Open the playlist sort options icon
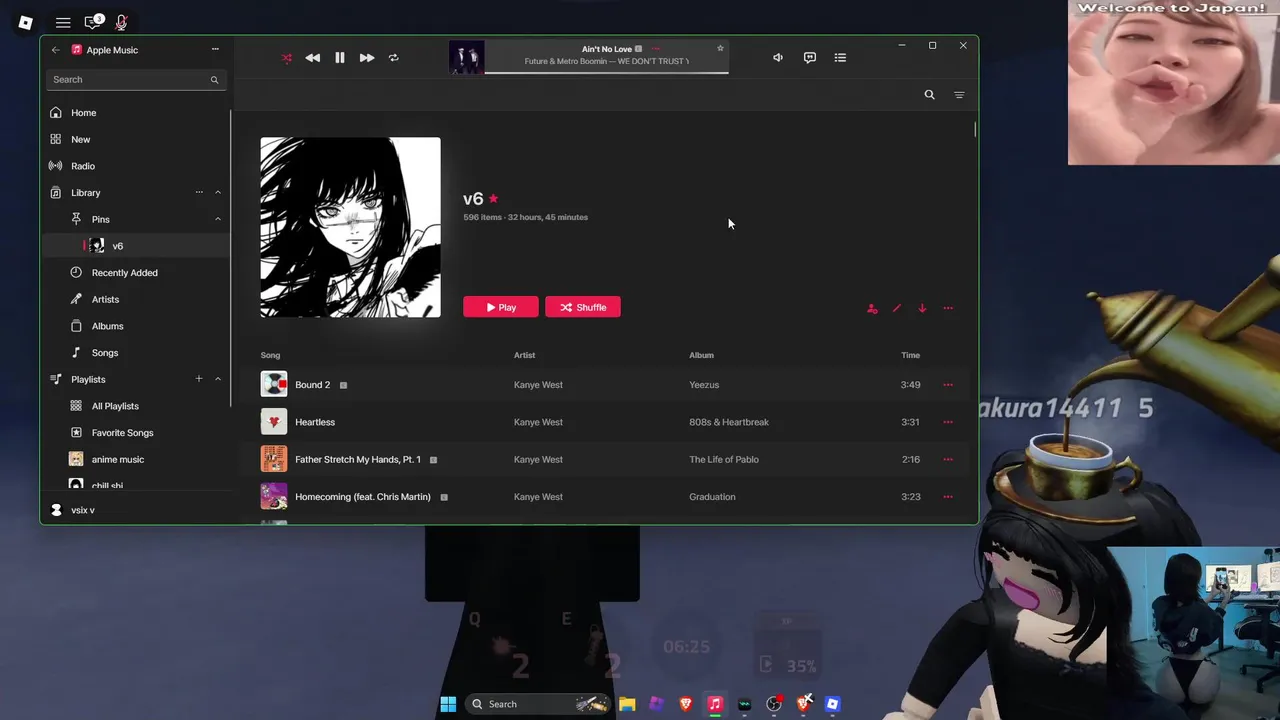This screenshot has width=1280, height=720. click(959, 95)
